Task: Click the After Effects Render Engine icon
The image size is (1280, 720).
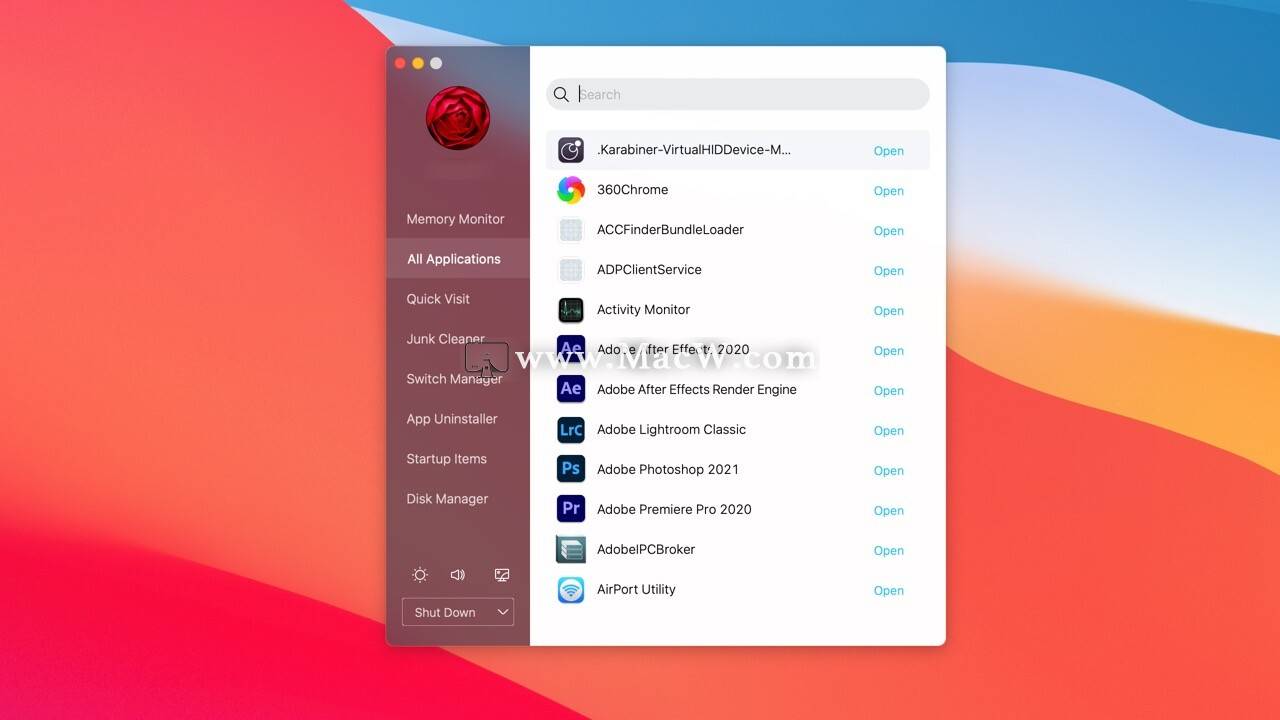Action: pos(571,390)
